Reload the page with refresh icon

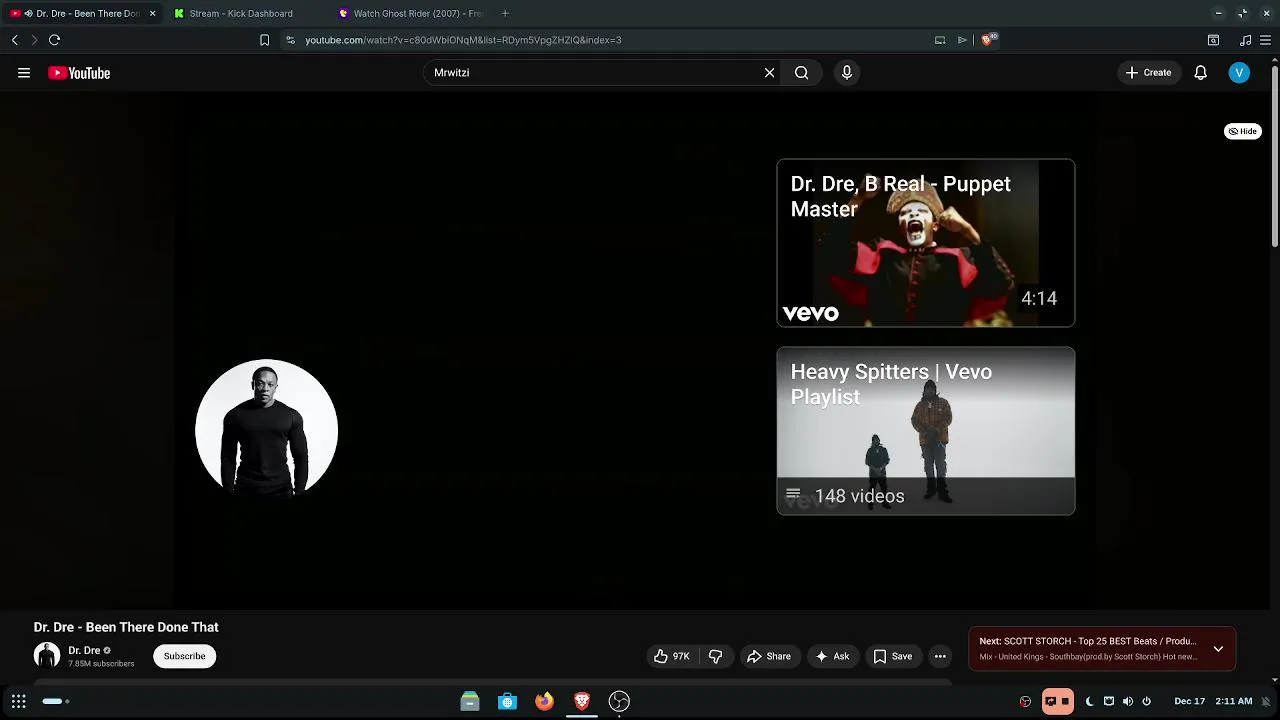[55, 40]
